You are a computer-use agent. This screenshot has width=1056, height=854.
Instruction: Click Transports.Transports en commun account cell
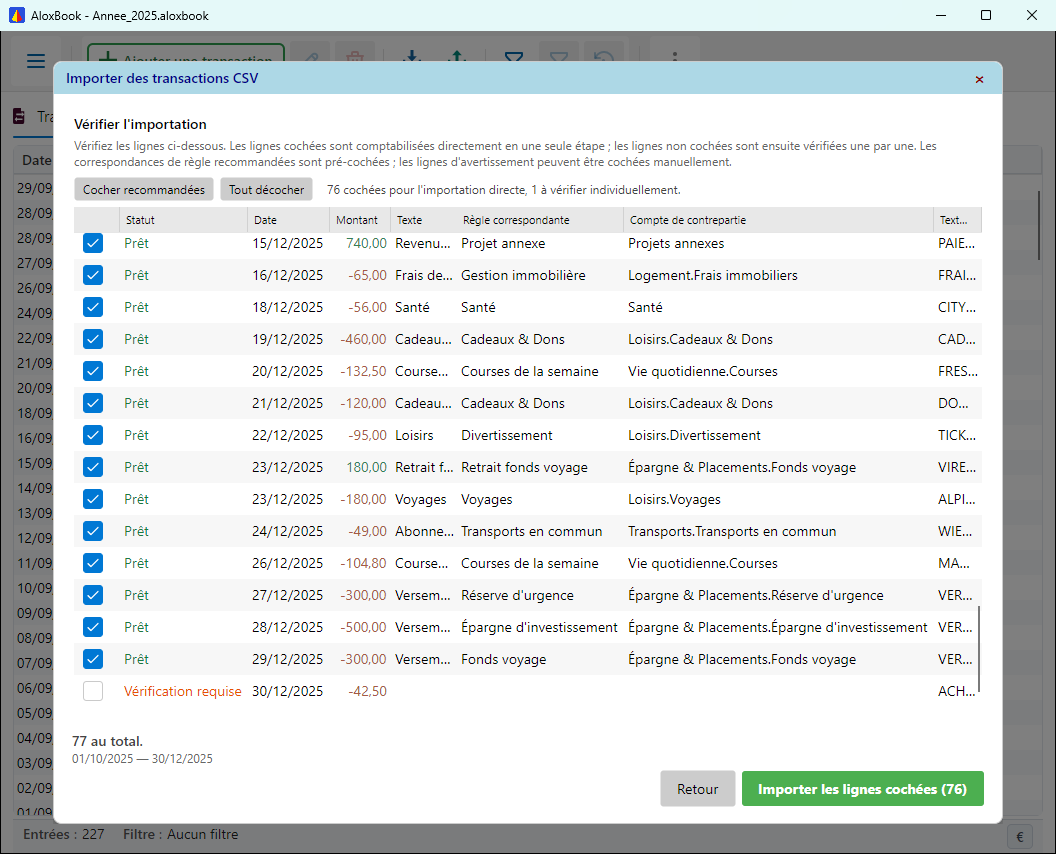coord(732,531)
